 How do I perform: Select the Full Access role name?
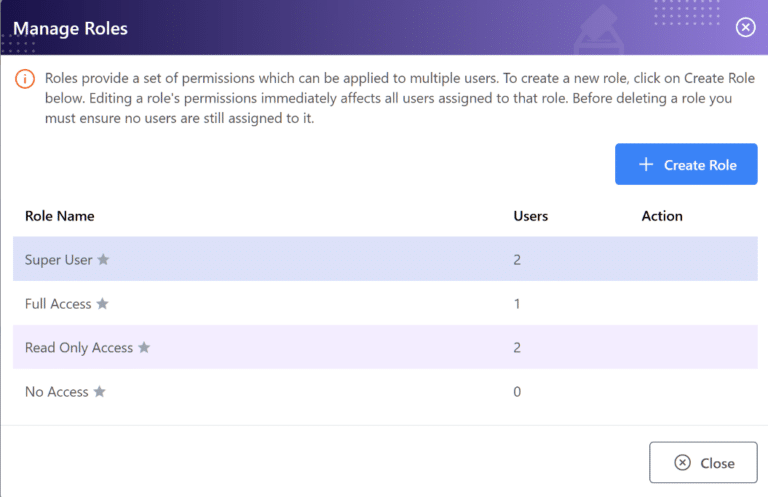58,304
